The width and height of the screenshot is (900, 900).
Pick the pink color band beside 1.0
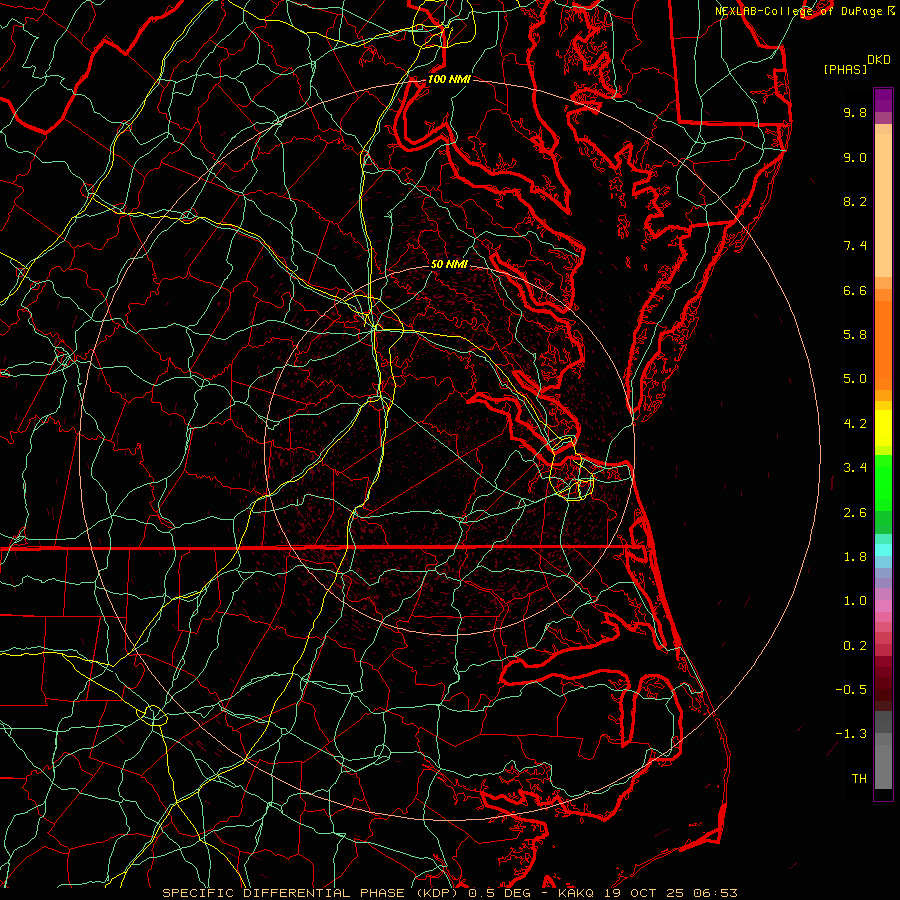coord(883,606)
